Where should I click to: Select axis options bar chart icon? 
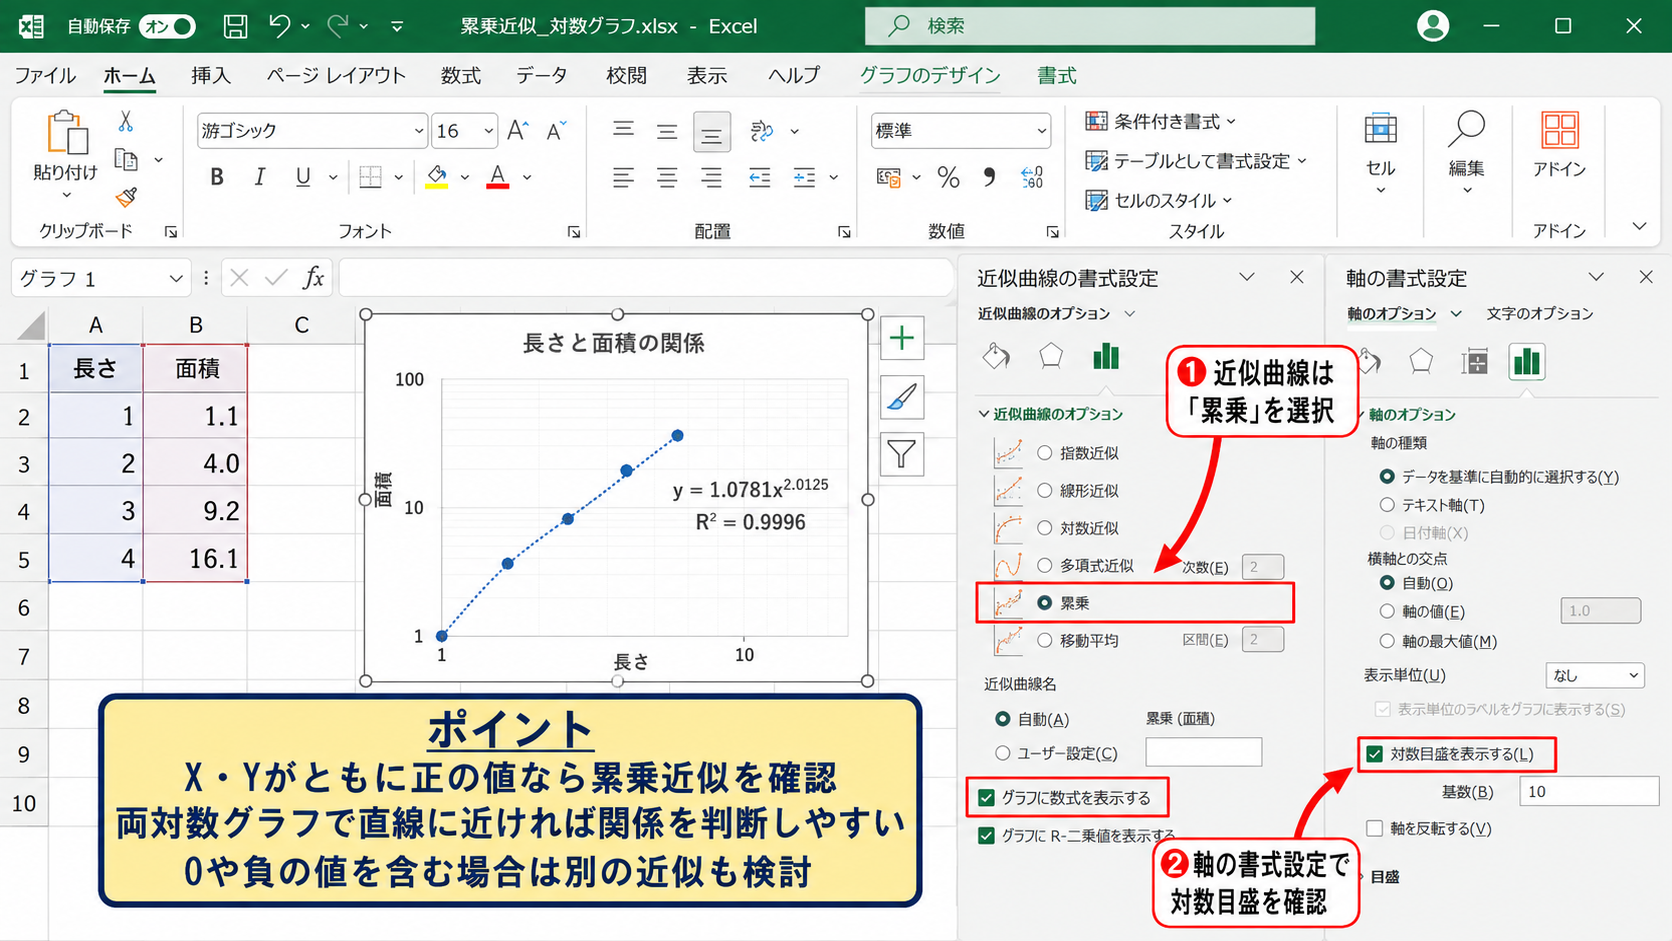[x=1527, y=362]
